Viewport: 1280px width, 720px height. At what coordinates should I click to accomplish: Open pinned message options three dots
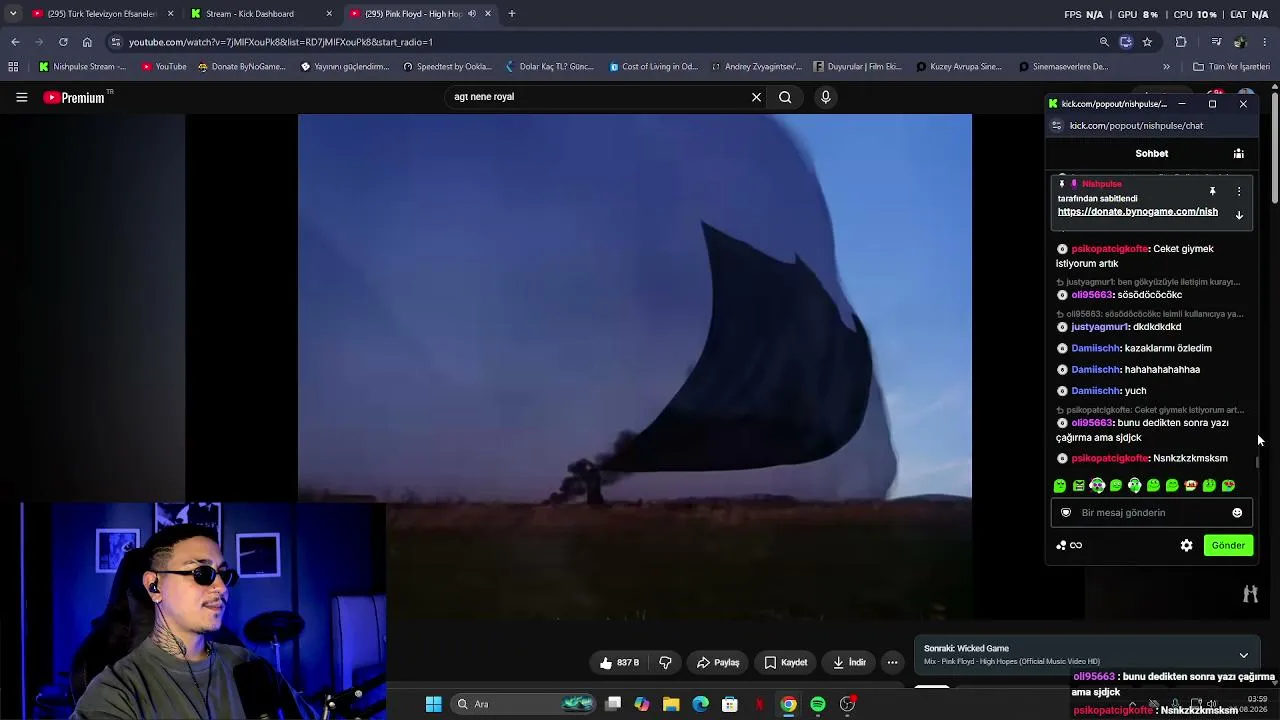(1239, 191)
